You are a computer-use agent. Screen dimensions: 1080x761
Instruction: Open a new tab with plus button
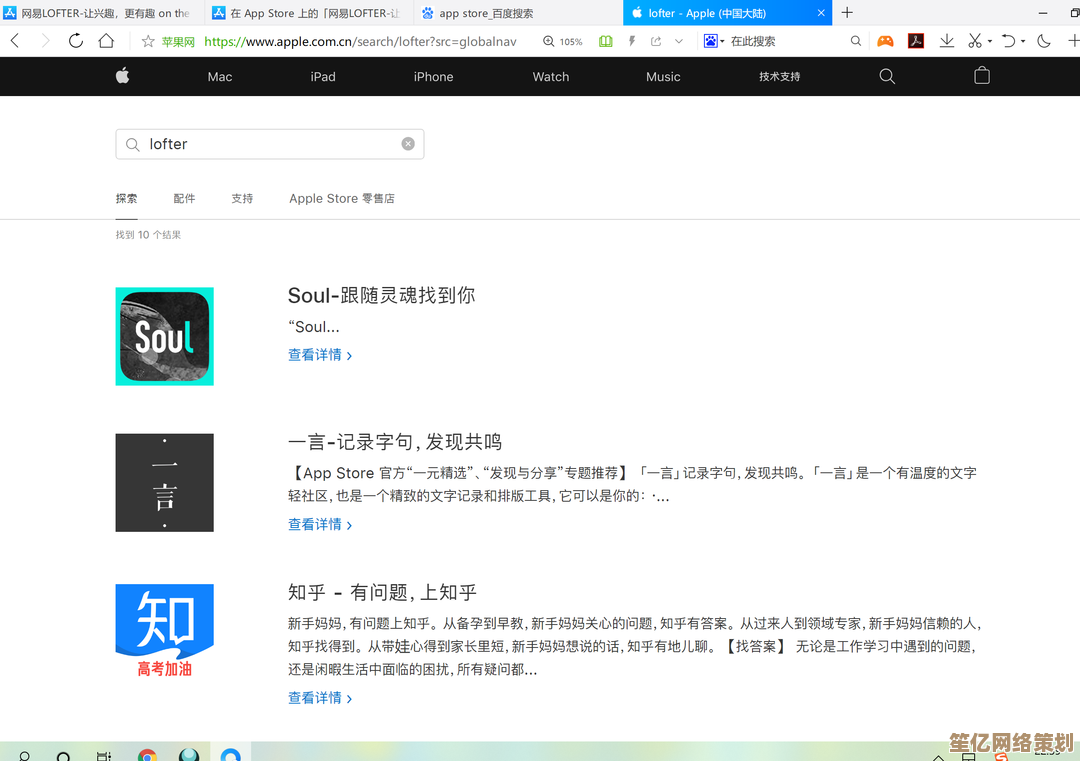click(847, 12)
